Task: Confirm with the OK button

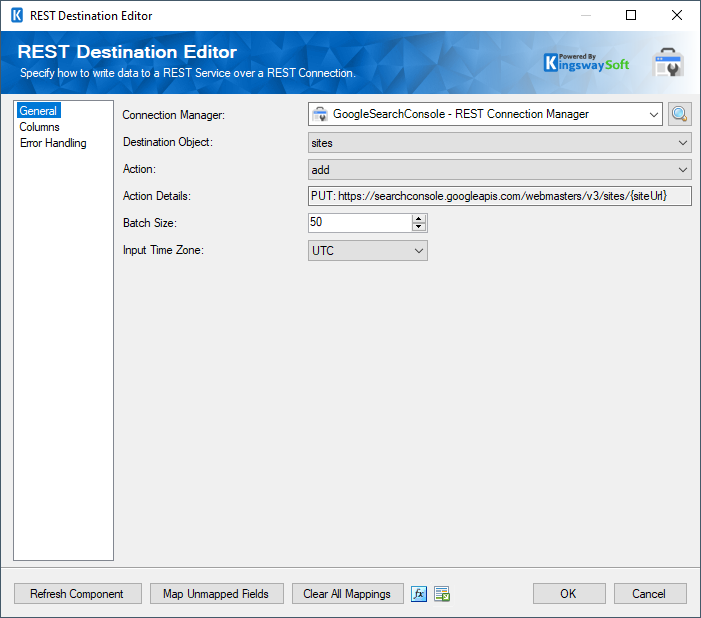Action: point(569,594)
